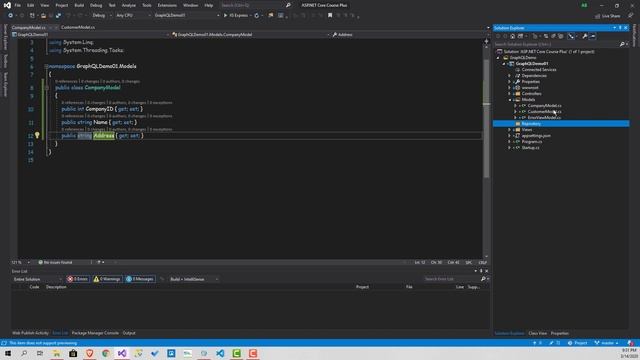
Task: Expand the Views folder node
Action: [510, 129]
